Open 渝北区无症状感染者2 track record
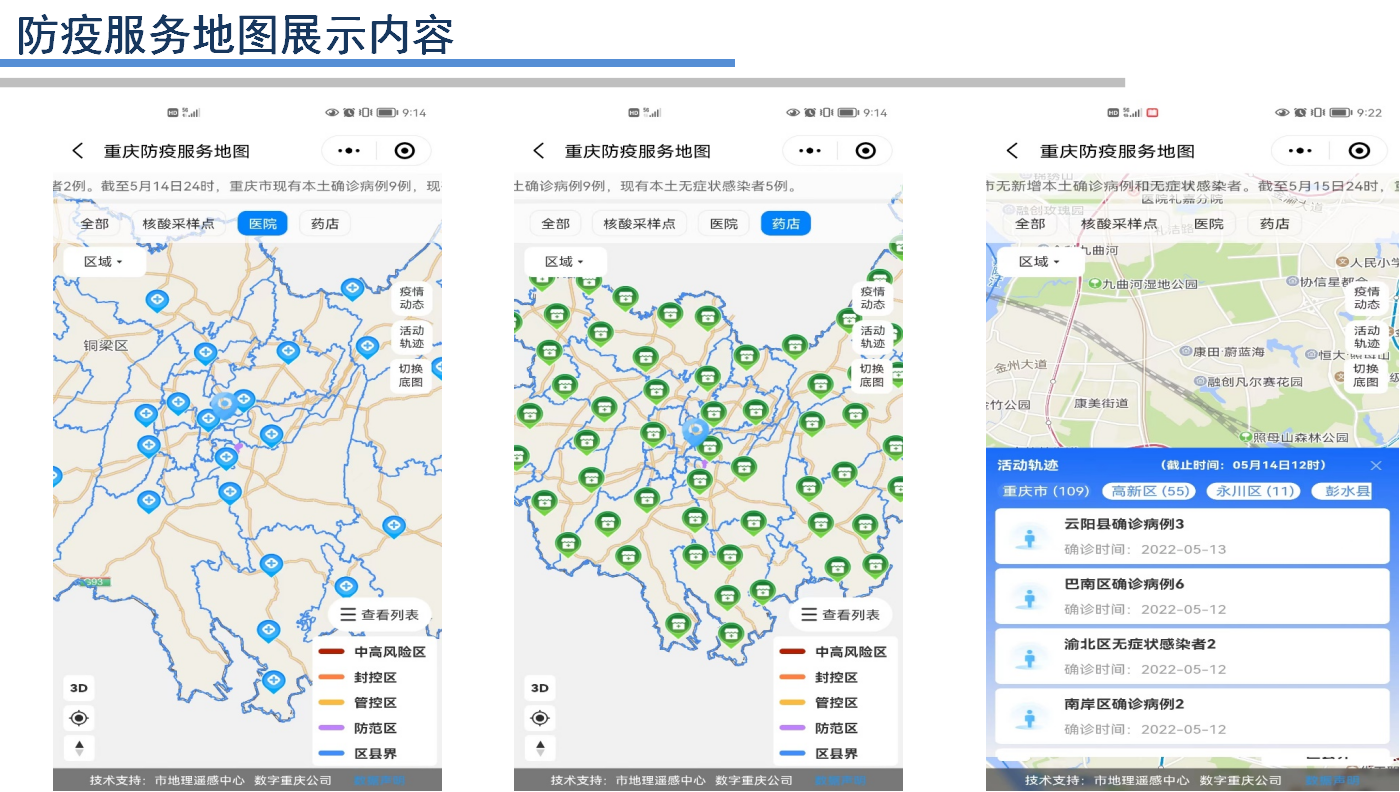1400x792 pixels. point(1192,657)
